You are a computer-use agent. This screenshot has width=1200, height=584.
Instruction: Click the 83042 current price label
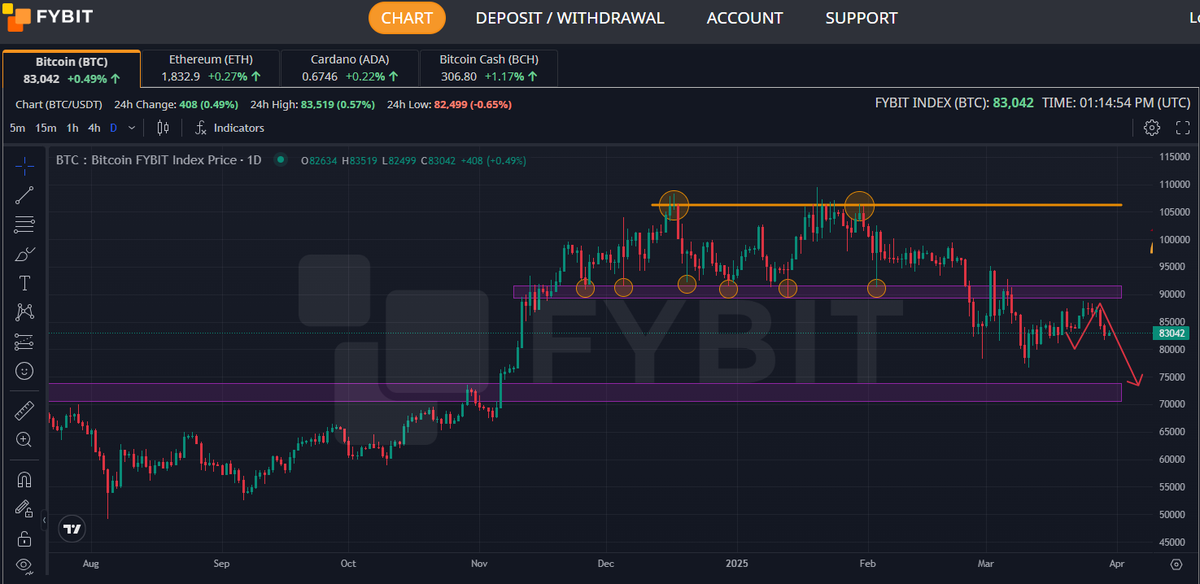click(1170, 333)
